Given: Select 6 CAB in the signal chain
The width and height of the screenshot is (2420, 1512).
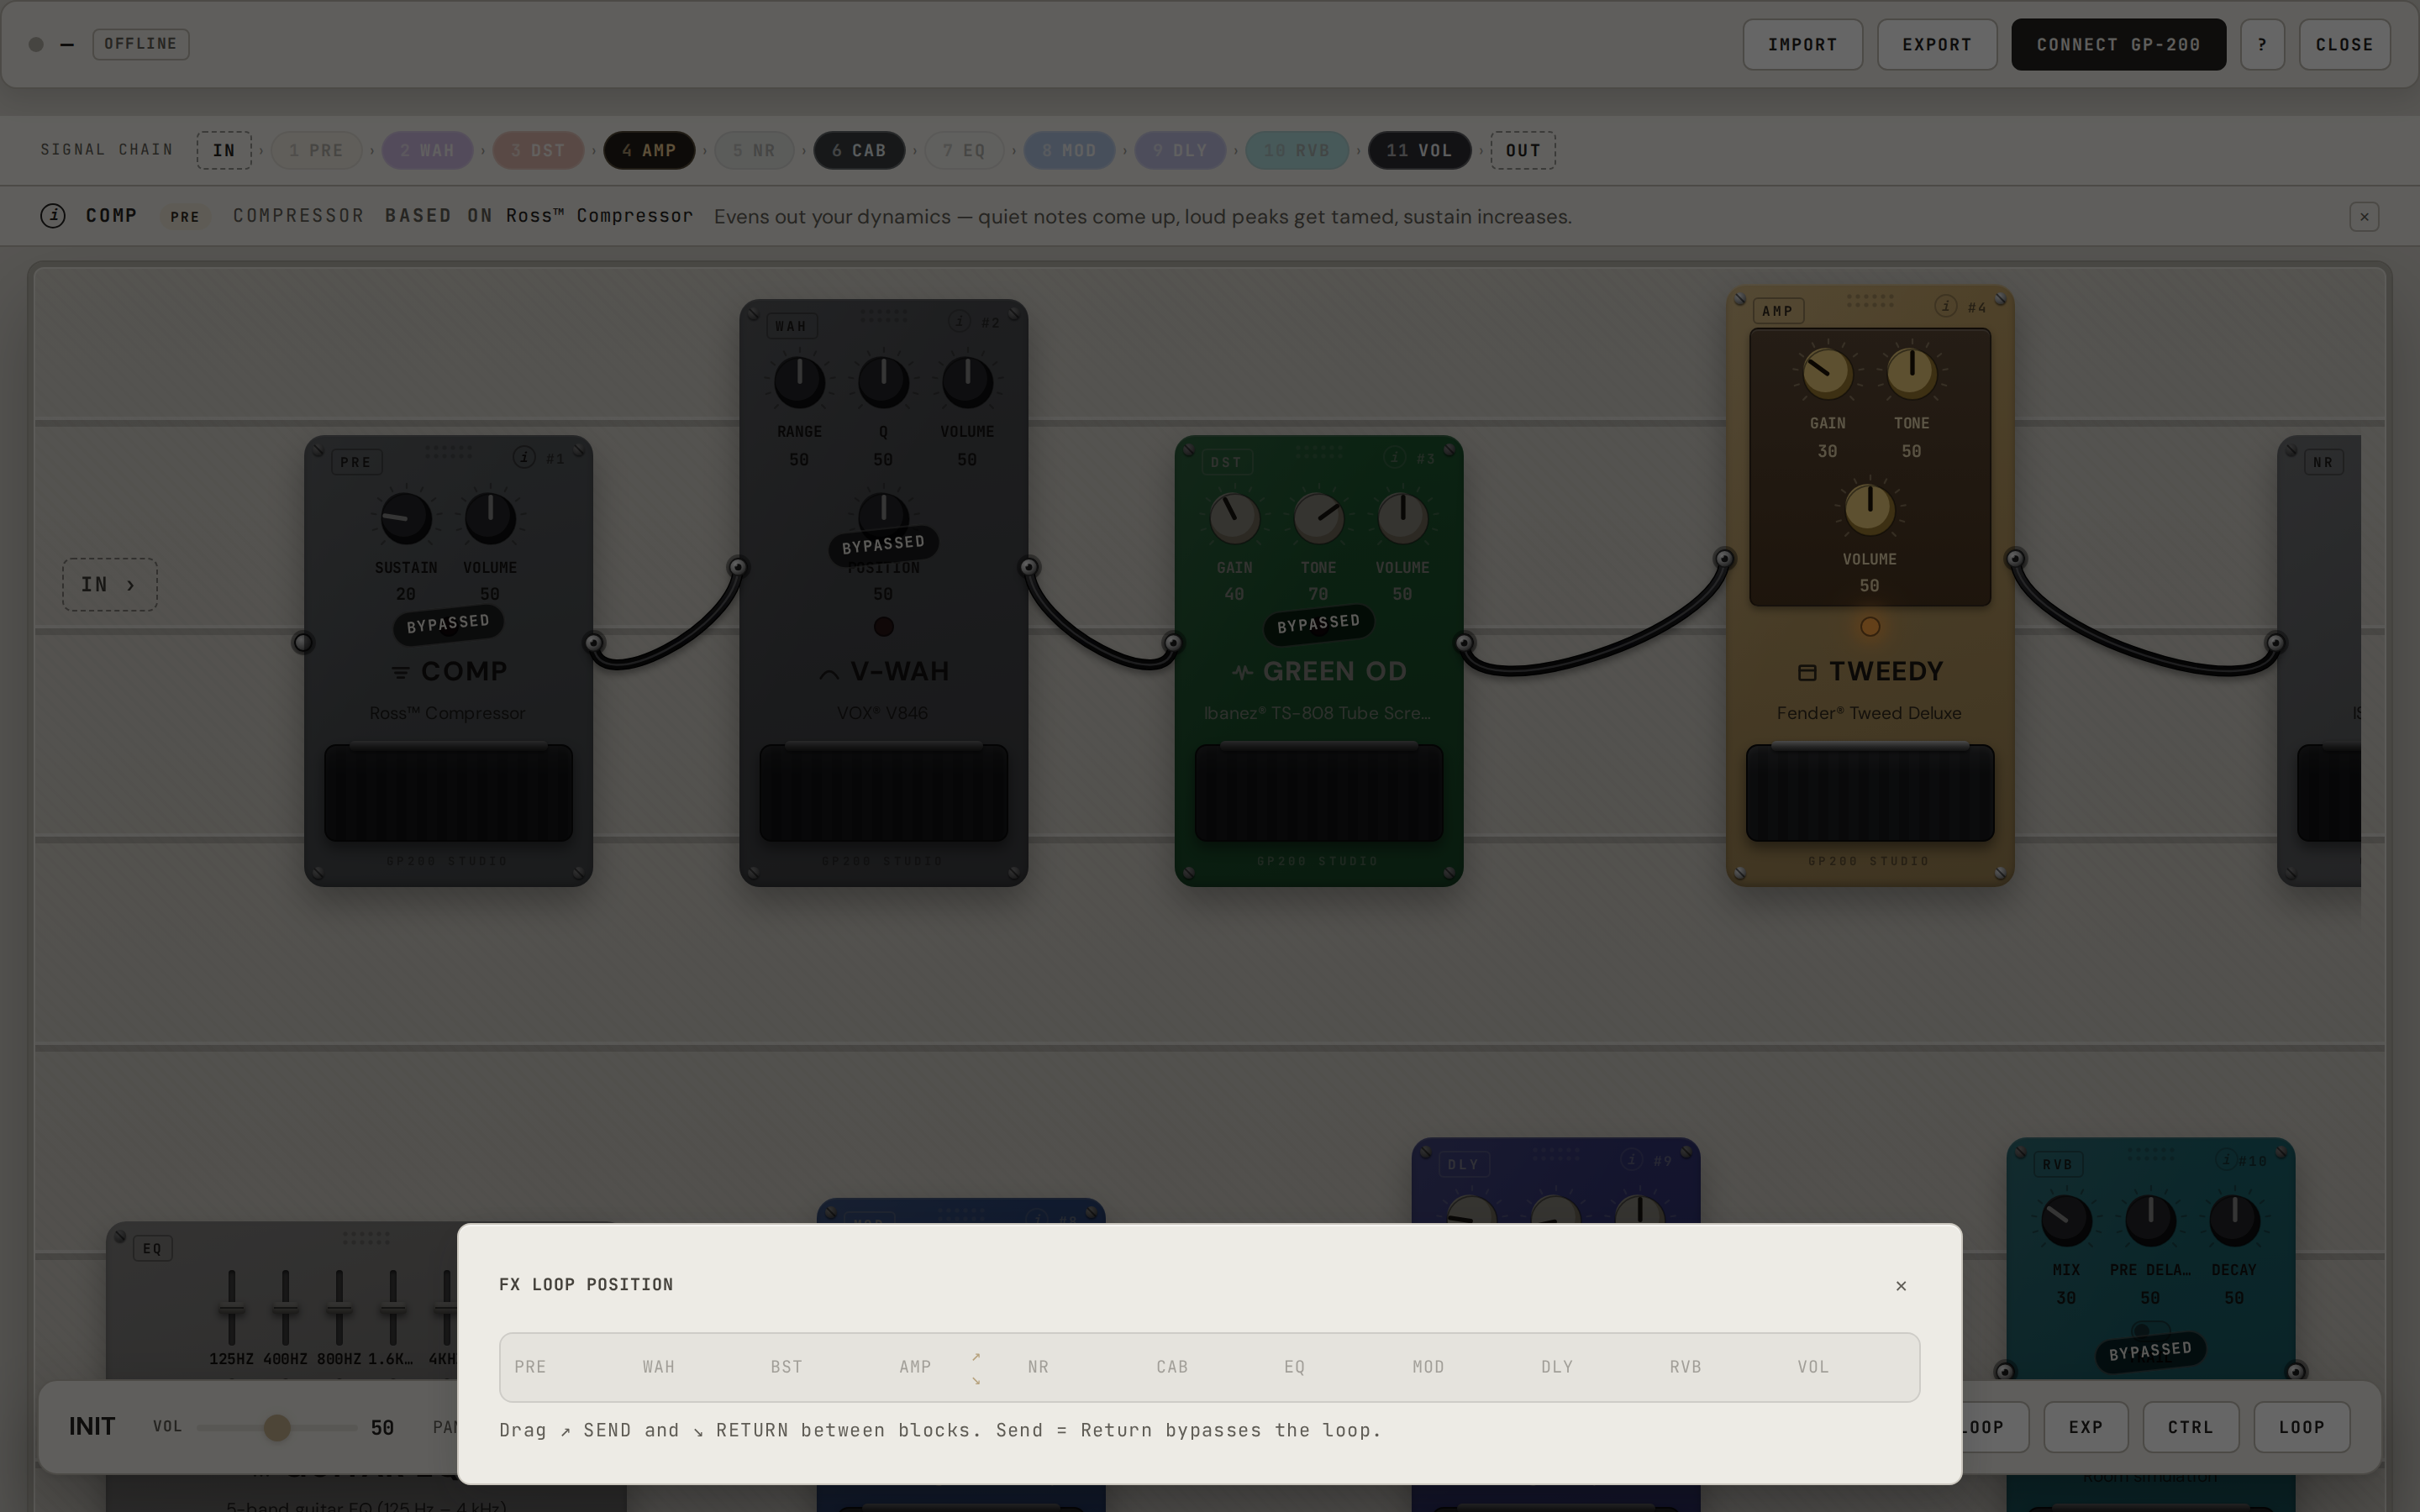Looking at the screenshot, I should [x=859, y=150].
